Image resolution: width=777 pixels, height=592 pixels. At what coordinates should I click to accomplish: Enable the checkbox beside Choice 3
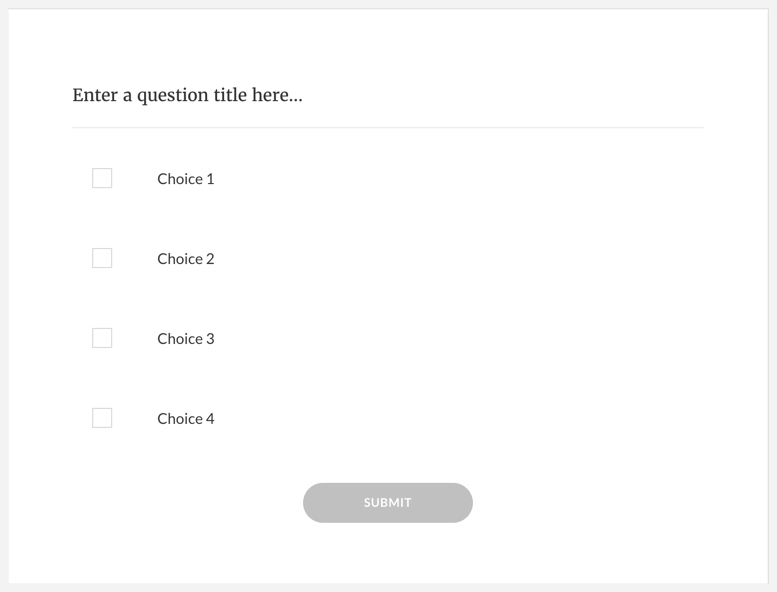pos(102,338)
